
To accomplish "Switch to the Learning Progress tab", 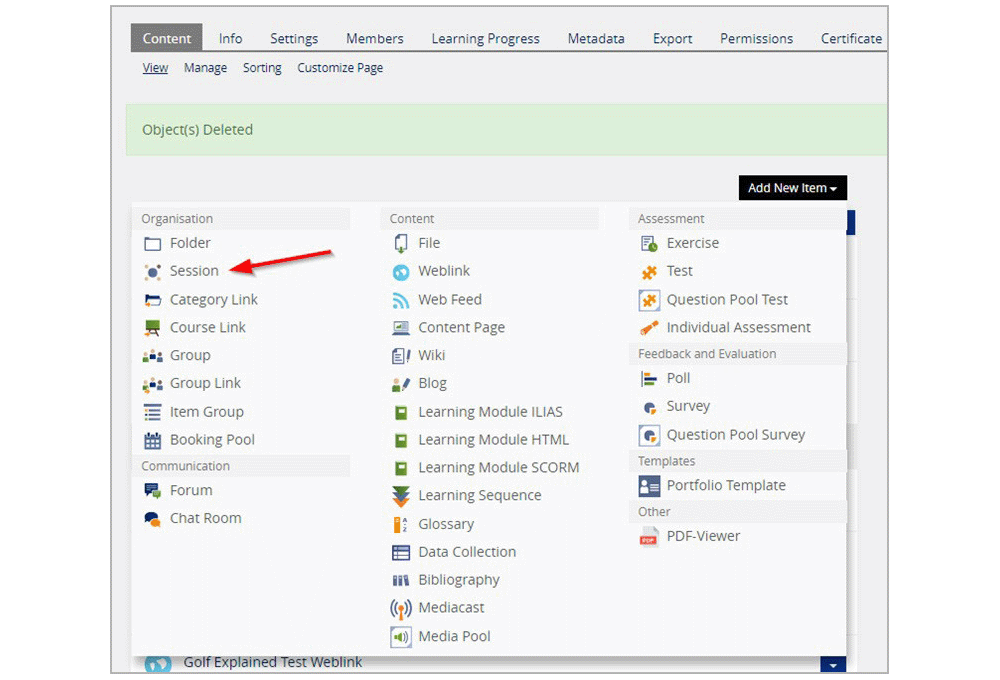I will click(485, 39).
